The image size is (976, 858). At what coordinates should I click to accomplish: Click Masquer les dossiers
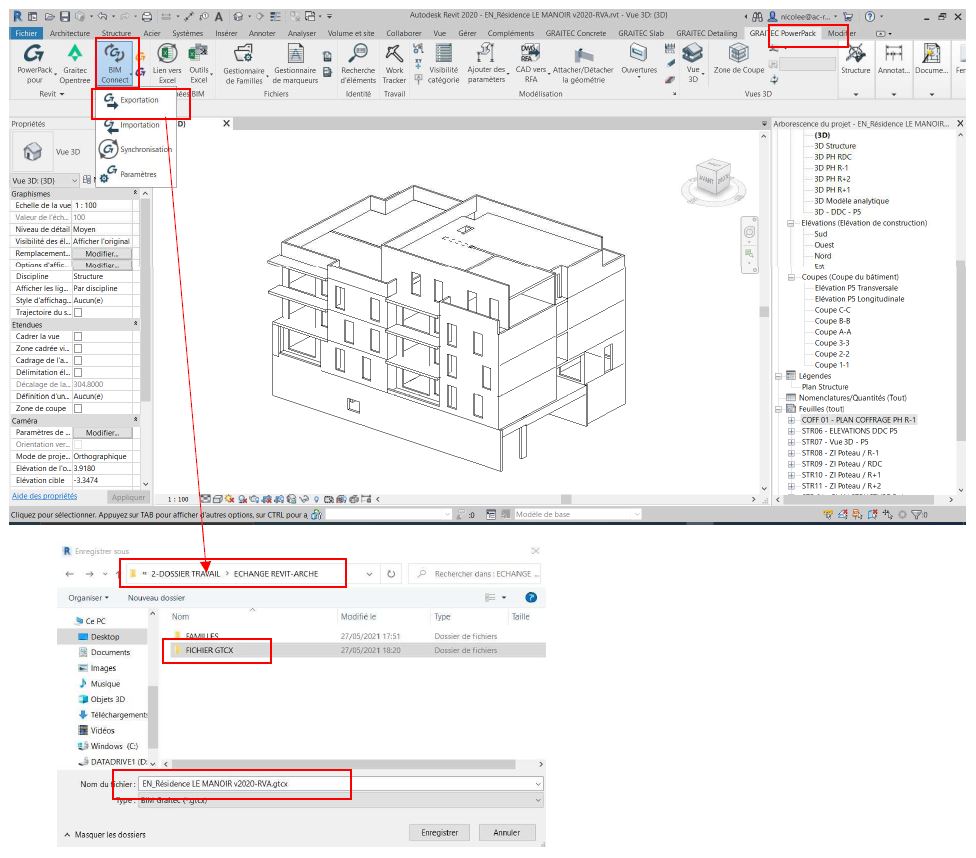pyautogui.click(x=105, y=834)
